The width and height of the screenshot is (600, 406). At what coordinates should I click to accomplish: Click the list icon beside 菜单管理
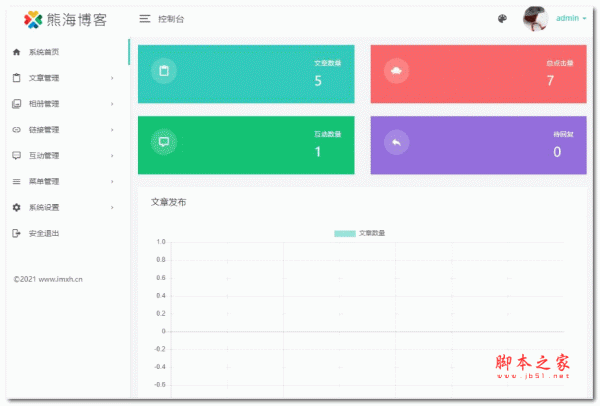(x=16, y=181)
